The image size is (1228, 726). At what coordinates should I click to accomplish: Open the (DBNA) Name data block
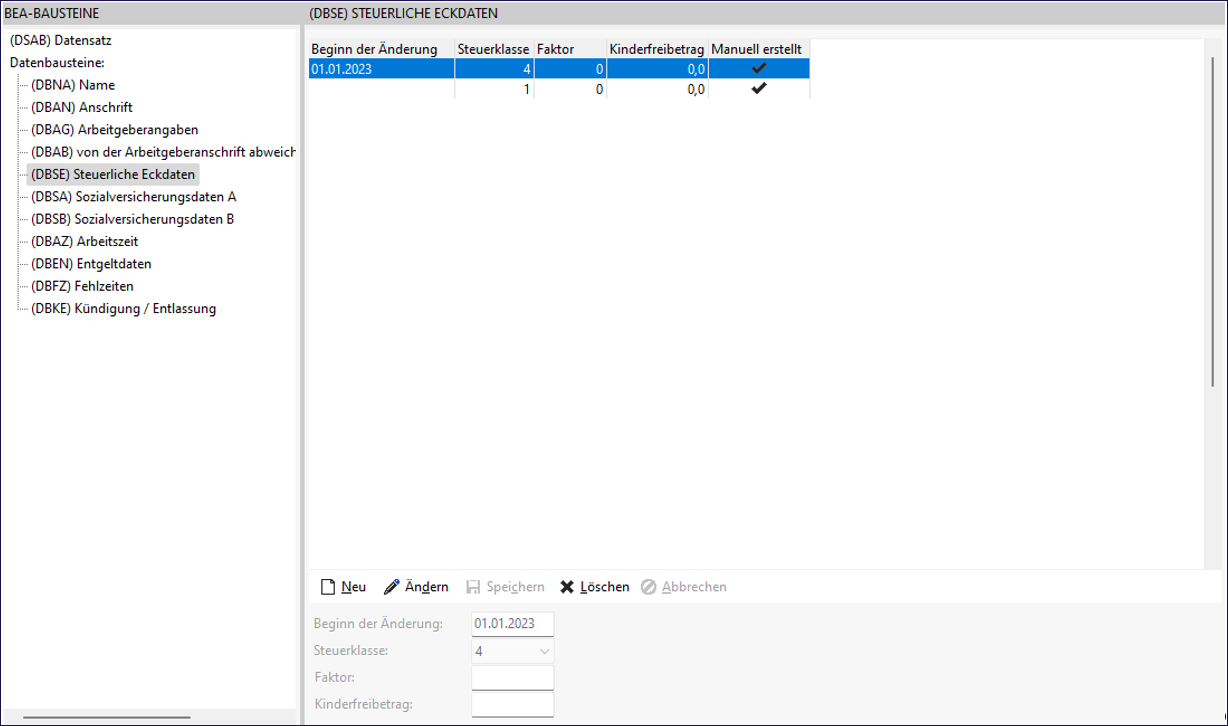[x=73, y=85]
